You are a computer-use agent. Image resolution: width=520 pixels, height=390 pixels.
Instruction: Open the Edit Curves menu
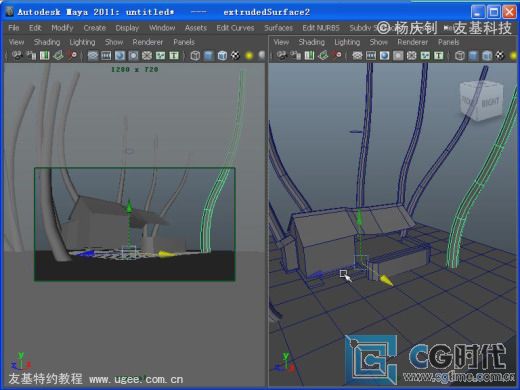(x=235, y=28)
